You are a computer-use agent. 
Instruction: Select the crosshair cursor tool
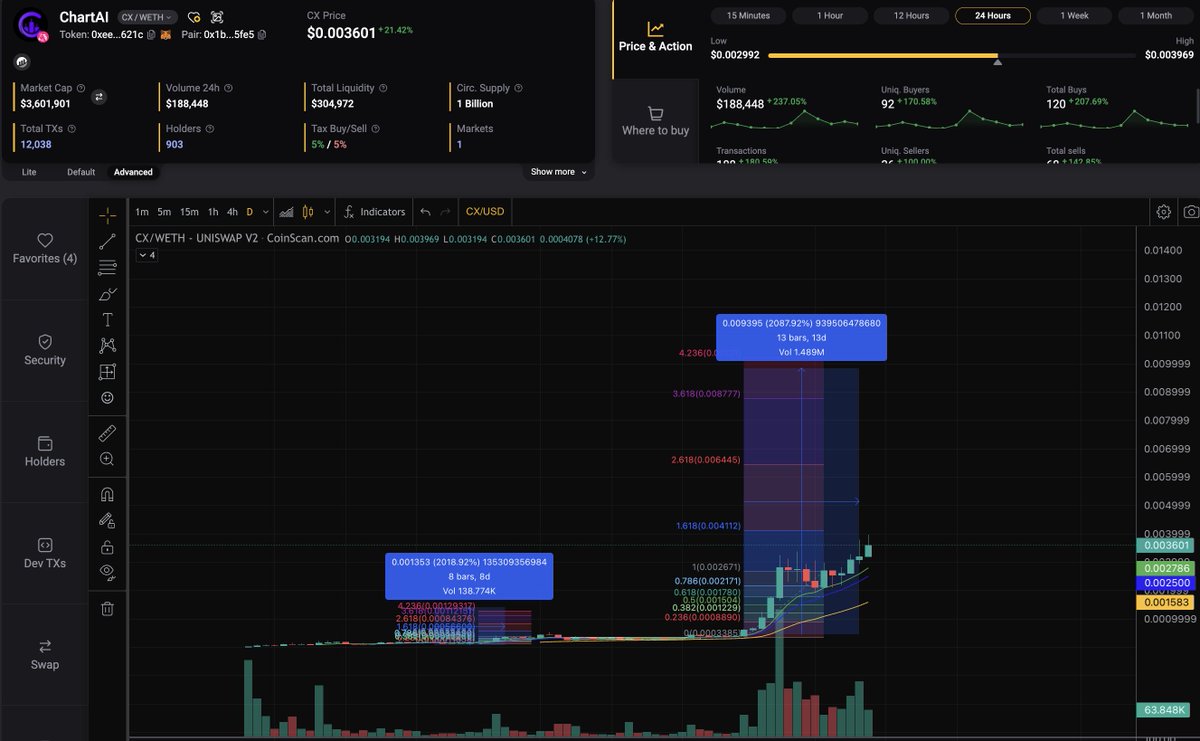tap(108, 213)
